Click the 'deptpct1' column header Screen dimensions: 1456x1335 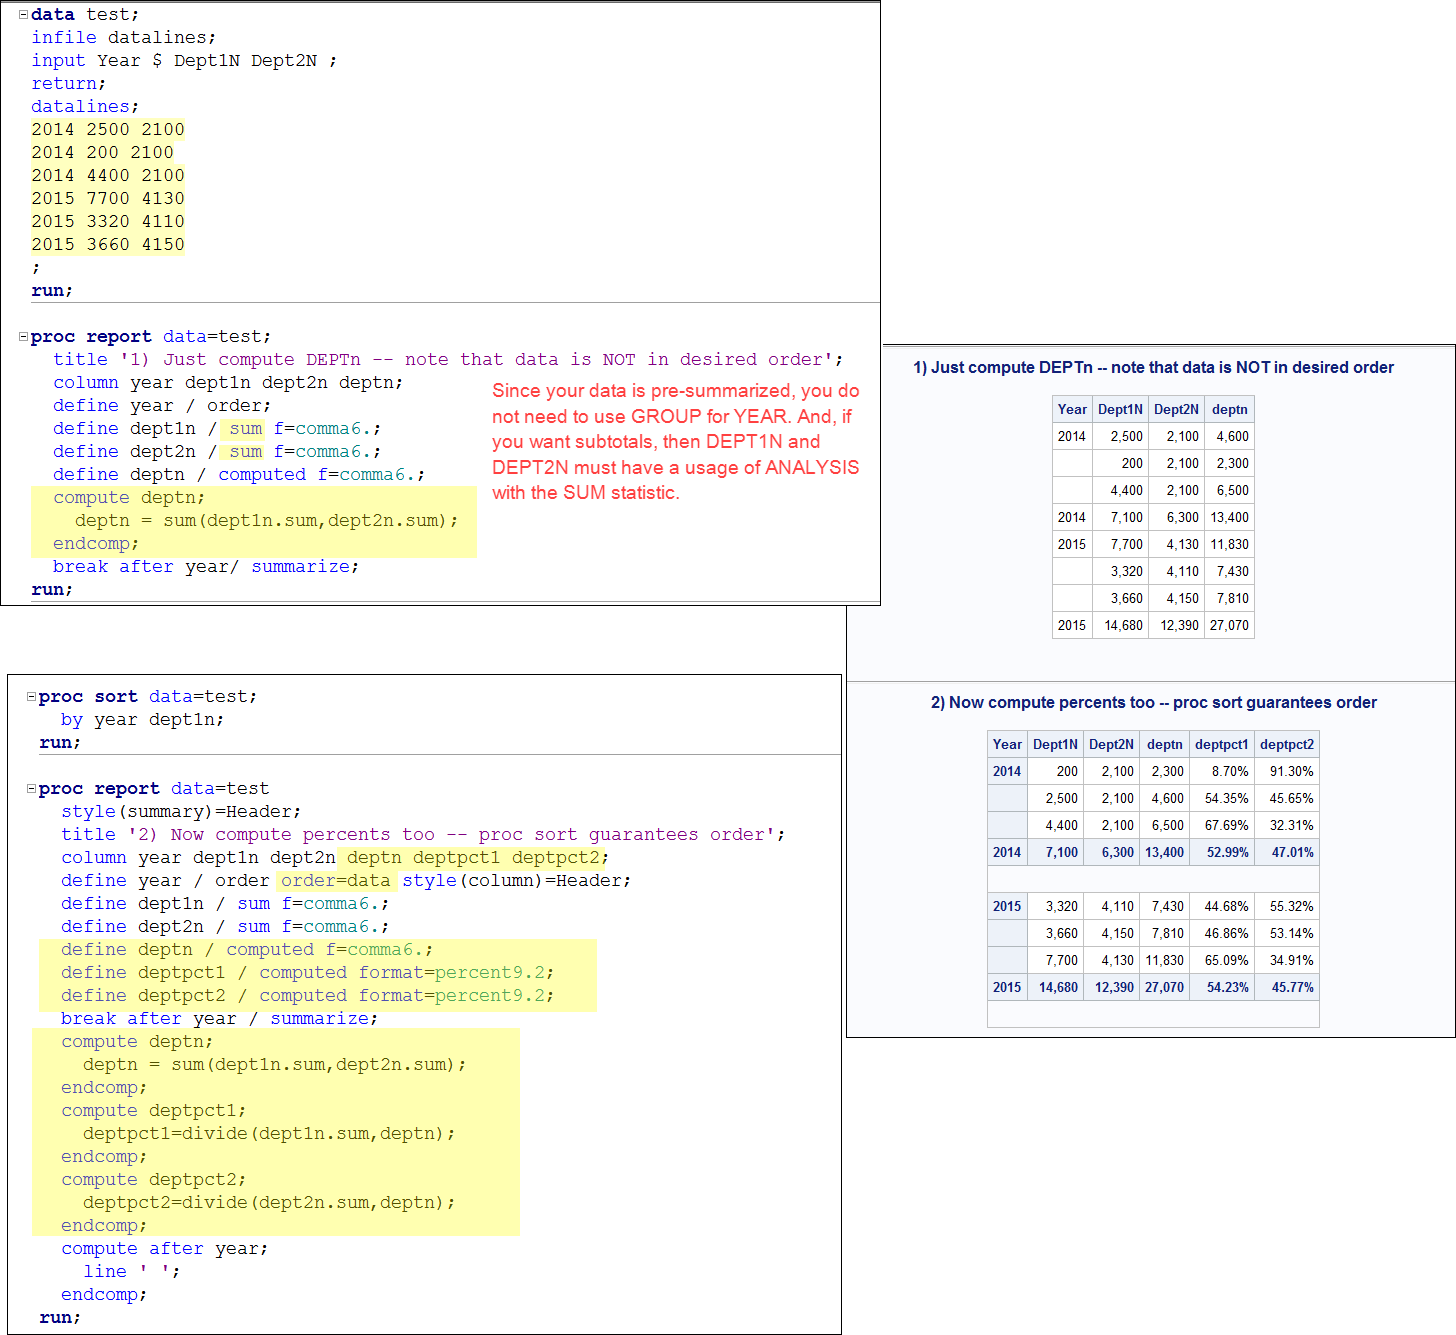(x=1221, y=744)
